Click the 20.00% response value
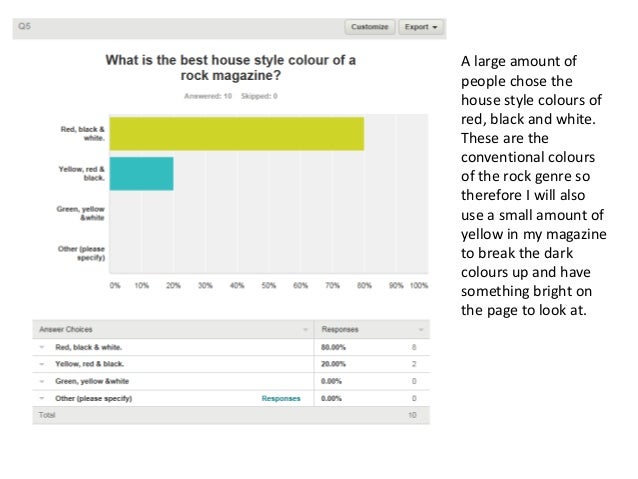 [333, 364]
